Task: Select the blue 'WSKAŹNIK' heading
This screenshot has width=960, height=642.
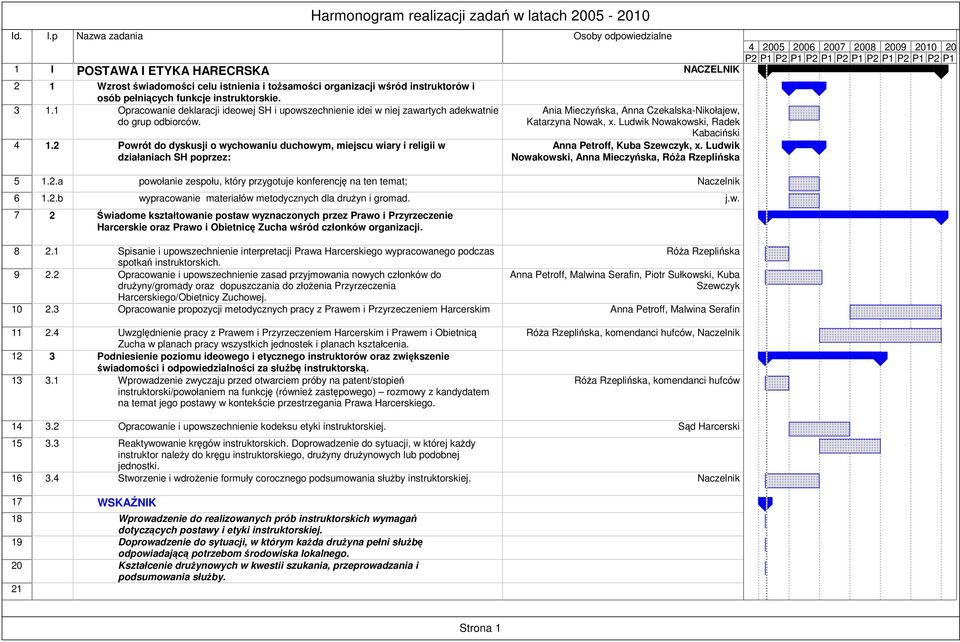Action: coord(127,502)
